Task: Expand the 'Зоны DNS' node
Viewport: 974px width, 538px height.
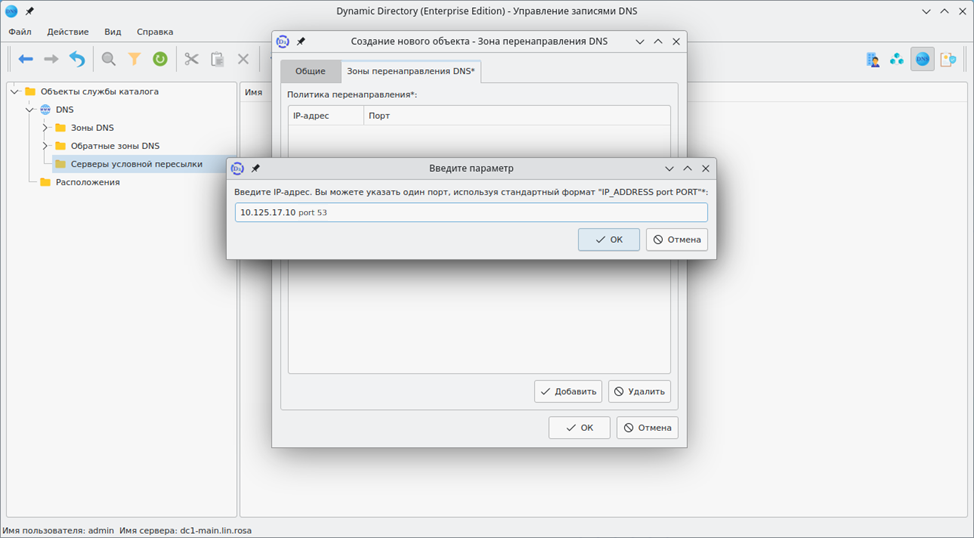Action: tap(45, 127)
